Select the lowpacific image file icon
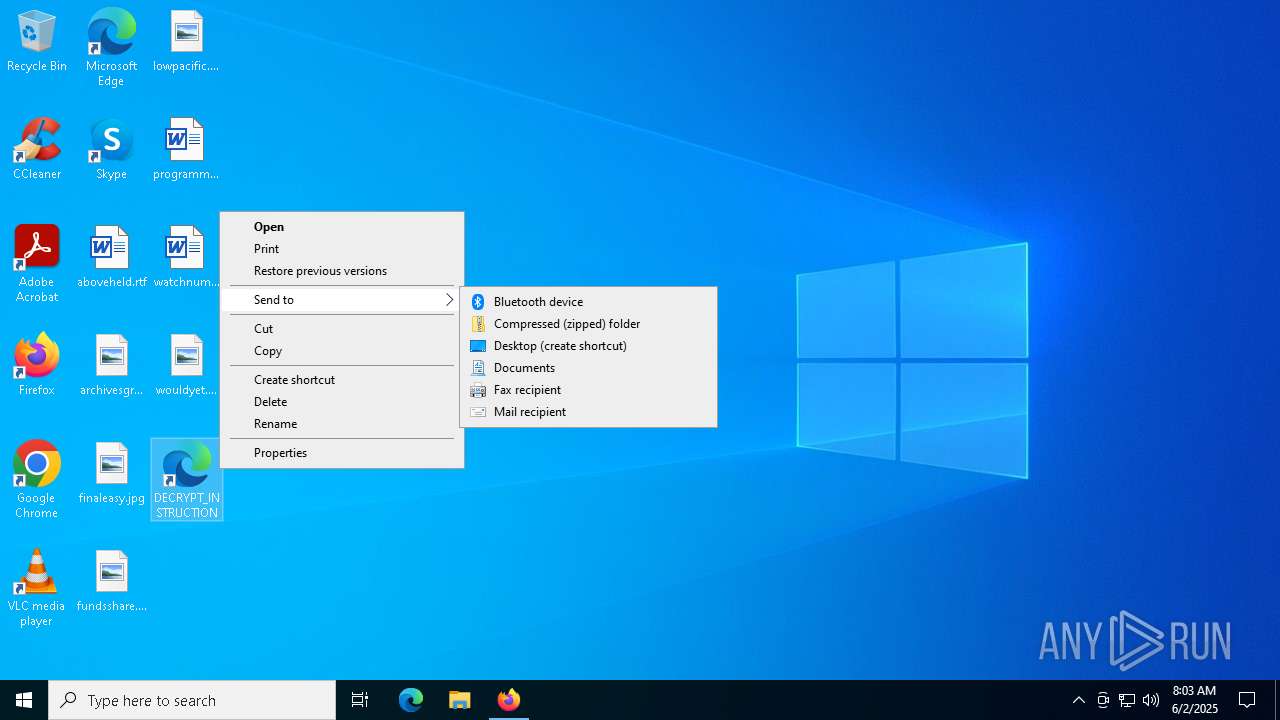This screenshot has height=720, width=1280. pyautogui.click(x=186, y=42)
